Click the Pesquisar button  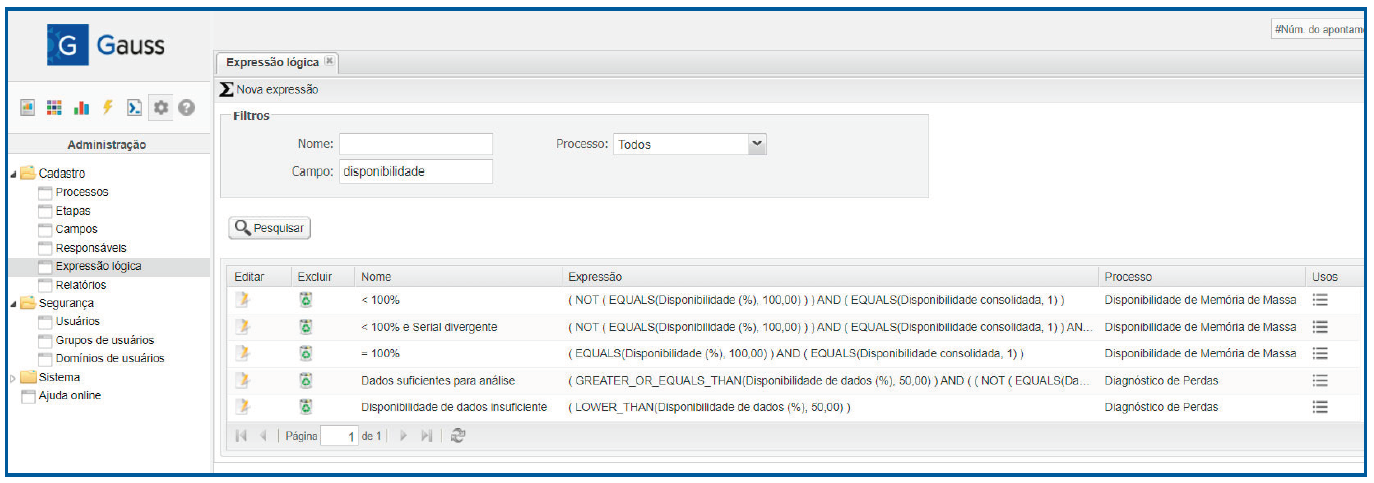point(270,228)
